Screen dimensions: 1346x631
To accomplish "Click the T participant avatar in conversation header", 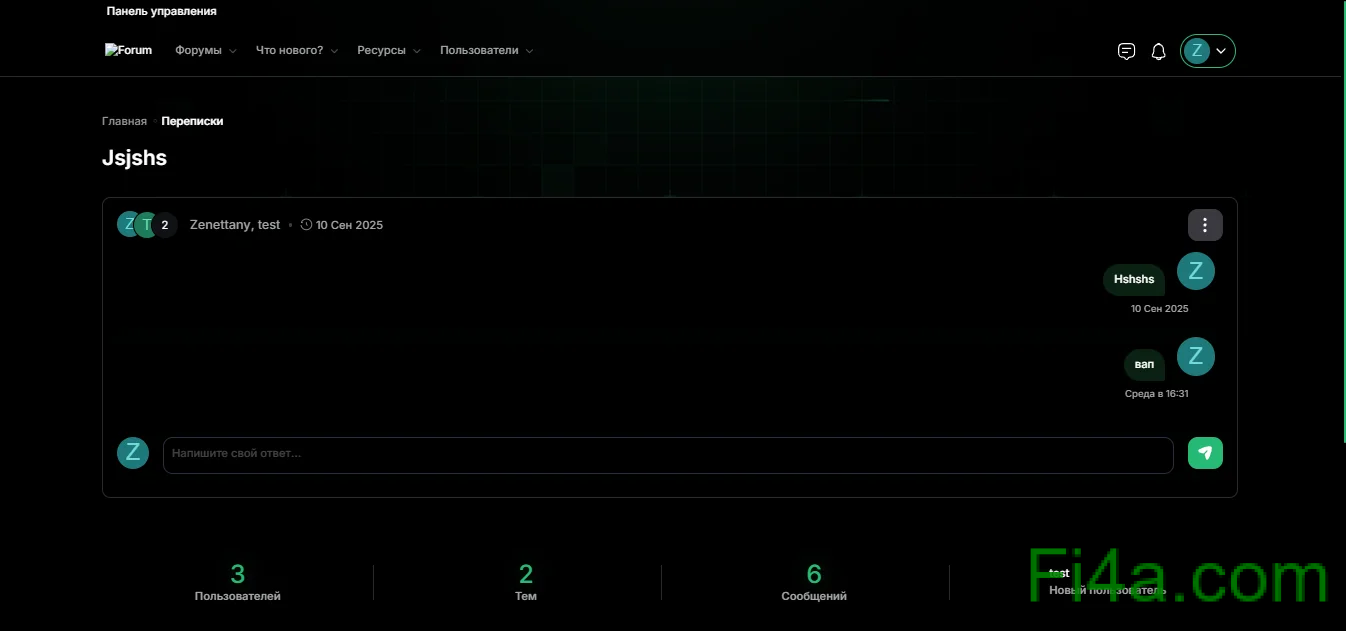I will (147, 225).
